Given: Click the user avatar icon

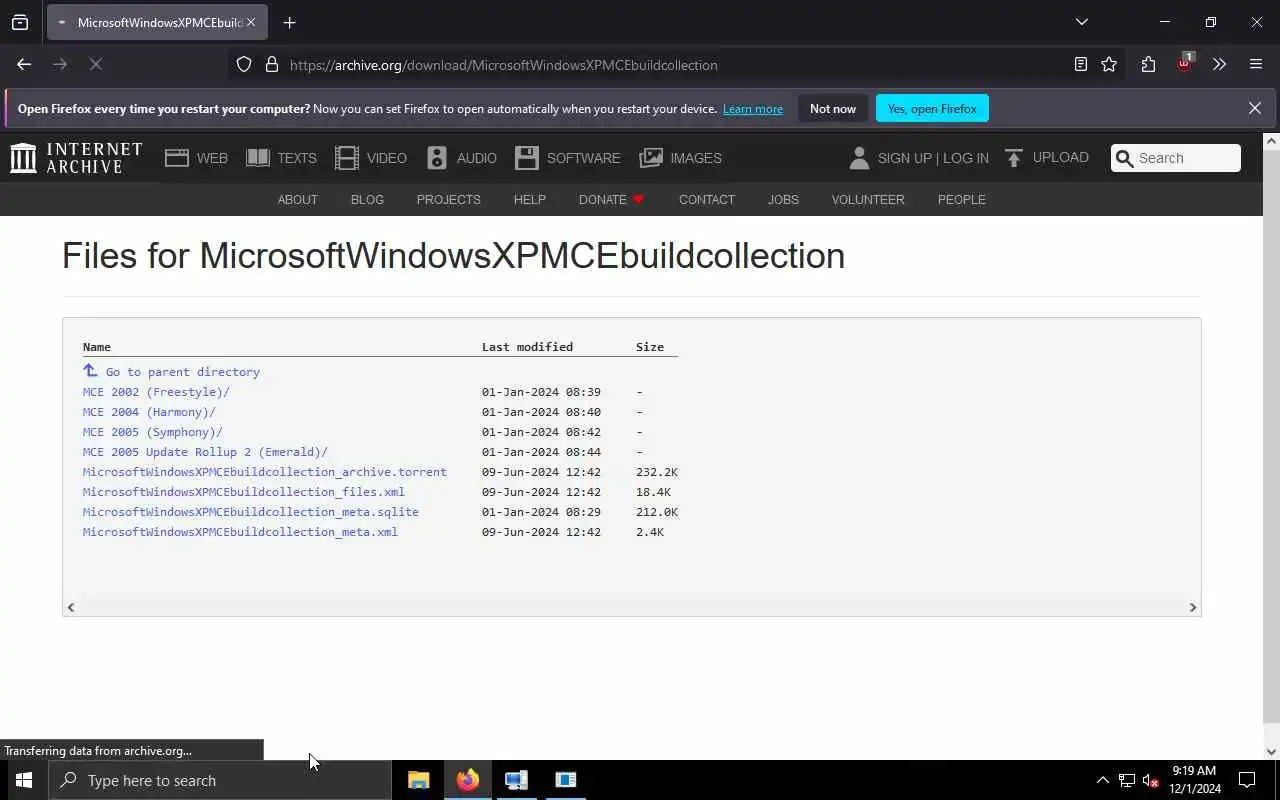Looking at the screenshot, I should coord(859,158).
